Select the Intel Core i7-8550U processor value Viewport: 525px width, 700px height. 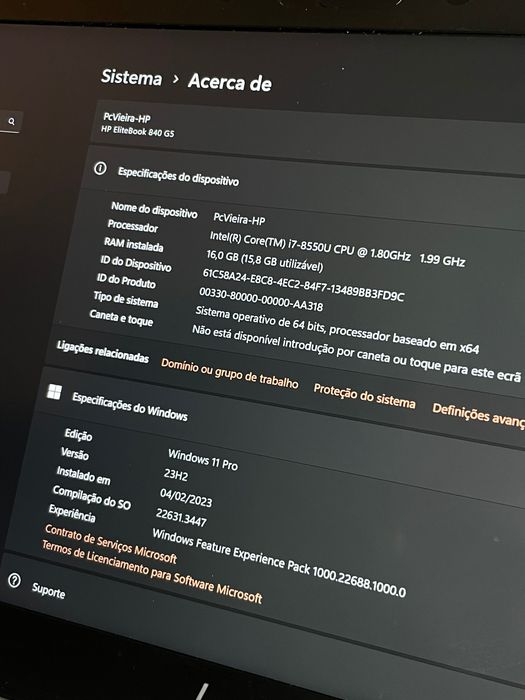click(338, 248)
